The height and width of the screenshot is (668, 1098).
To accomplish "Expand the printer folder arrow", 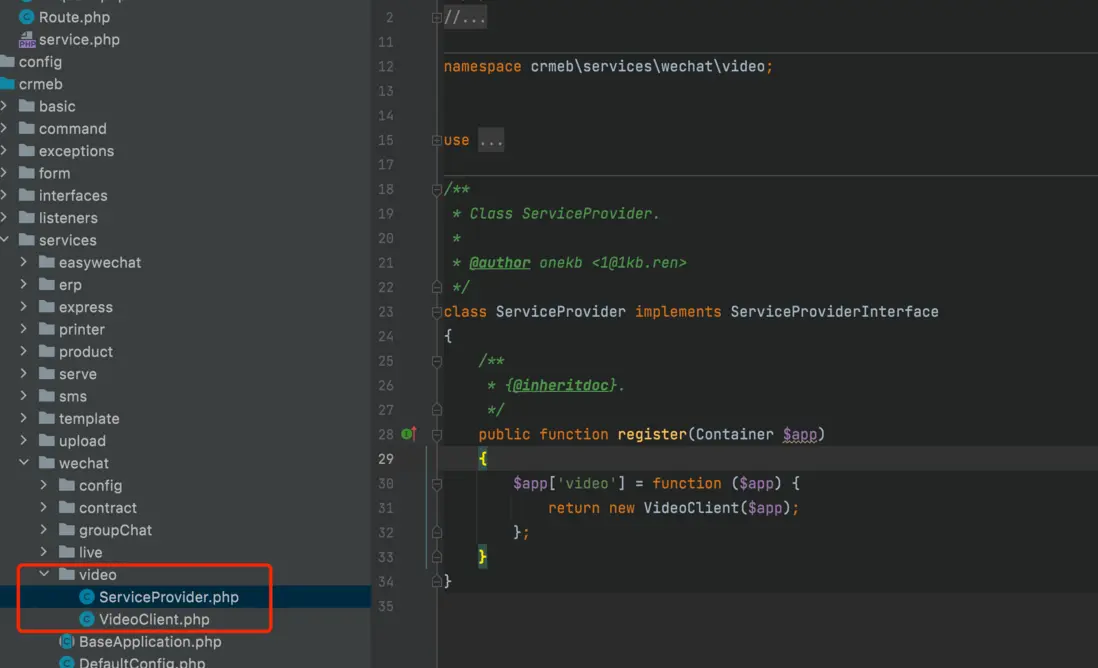I will click(24, 329).
